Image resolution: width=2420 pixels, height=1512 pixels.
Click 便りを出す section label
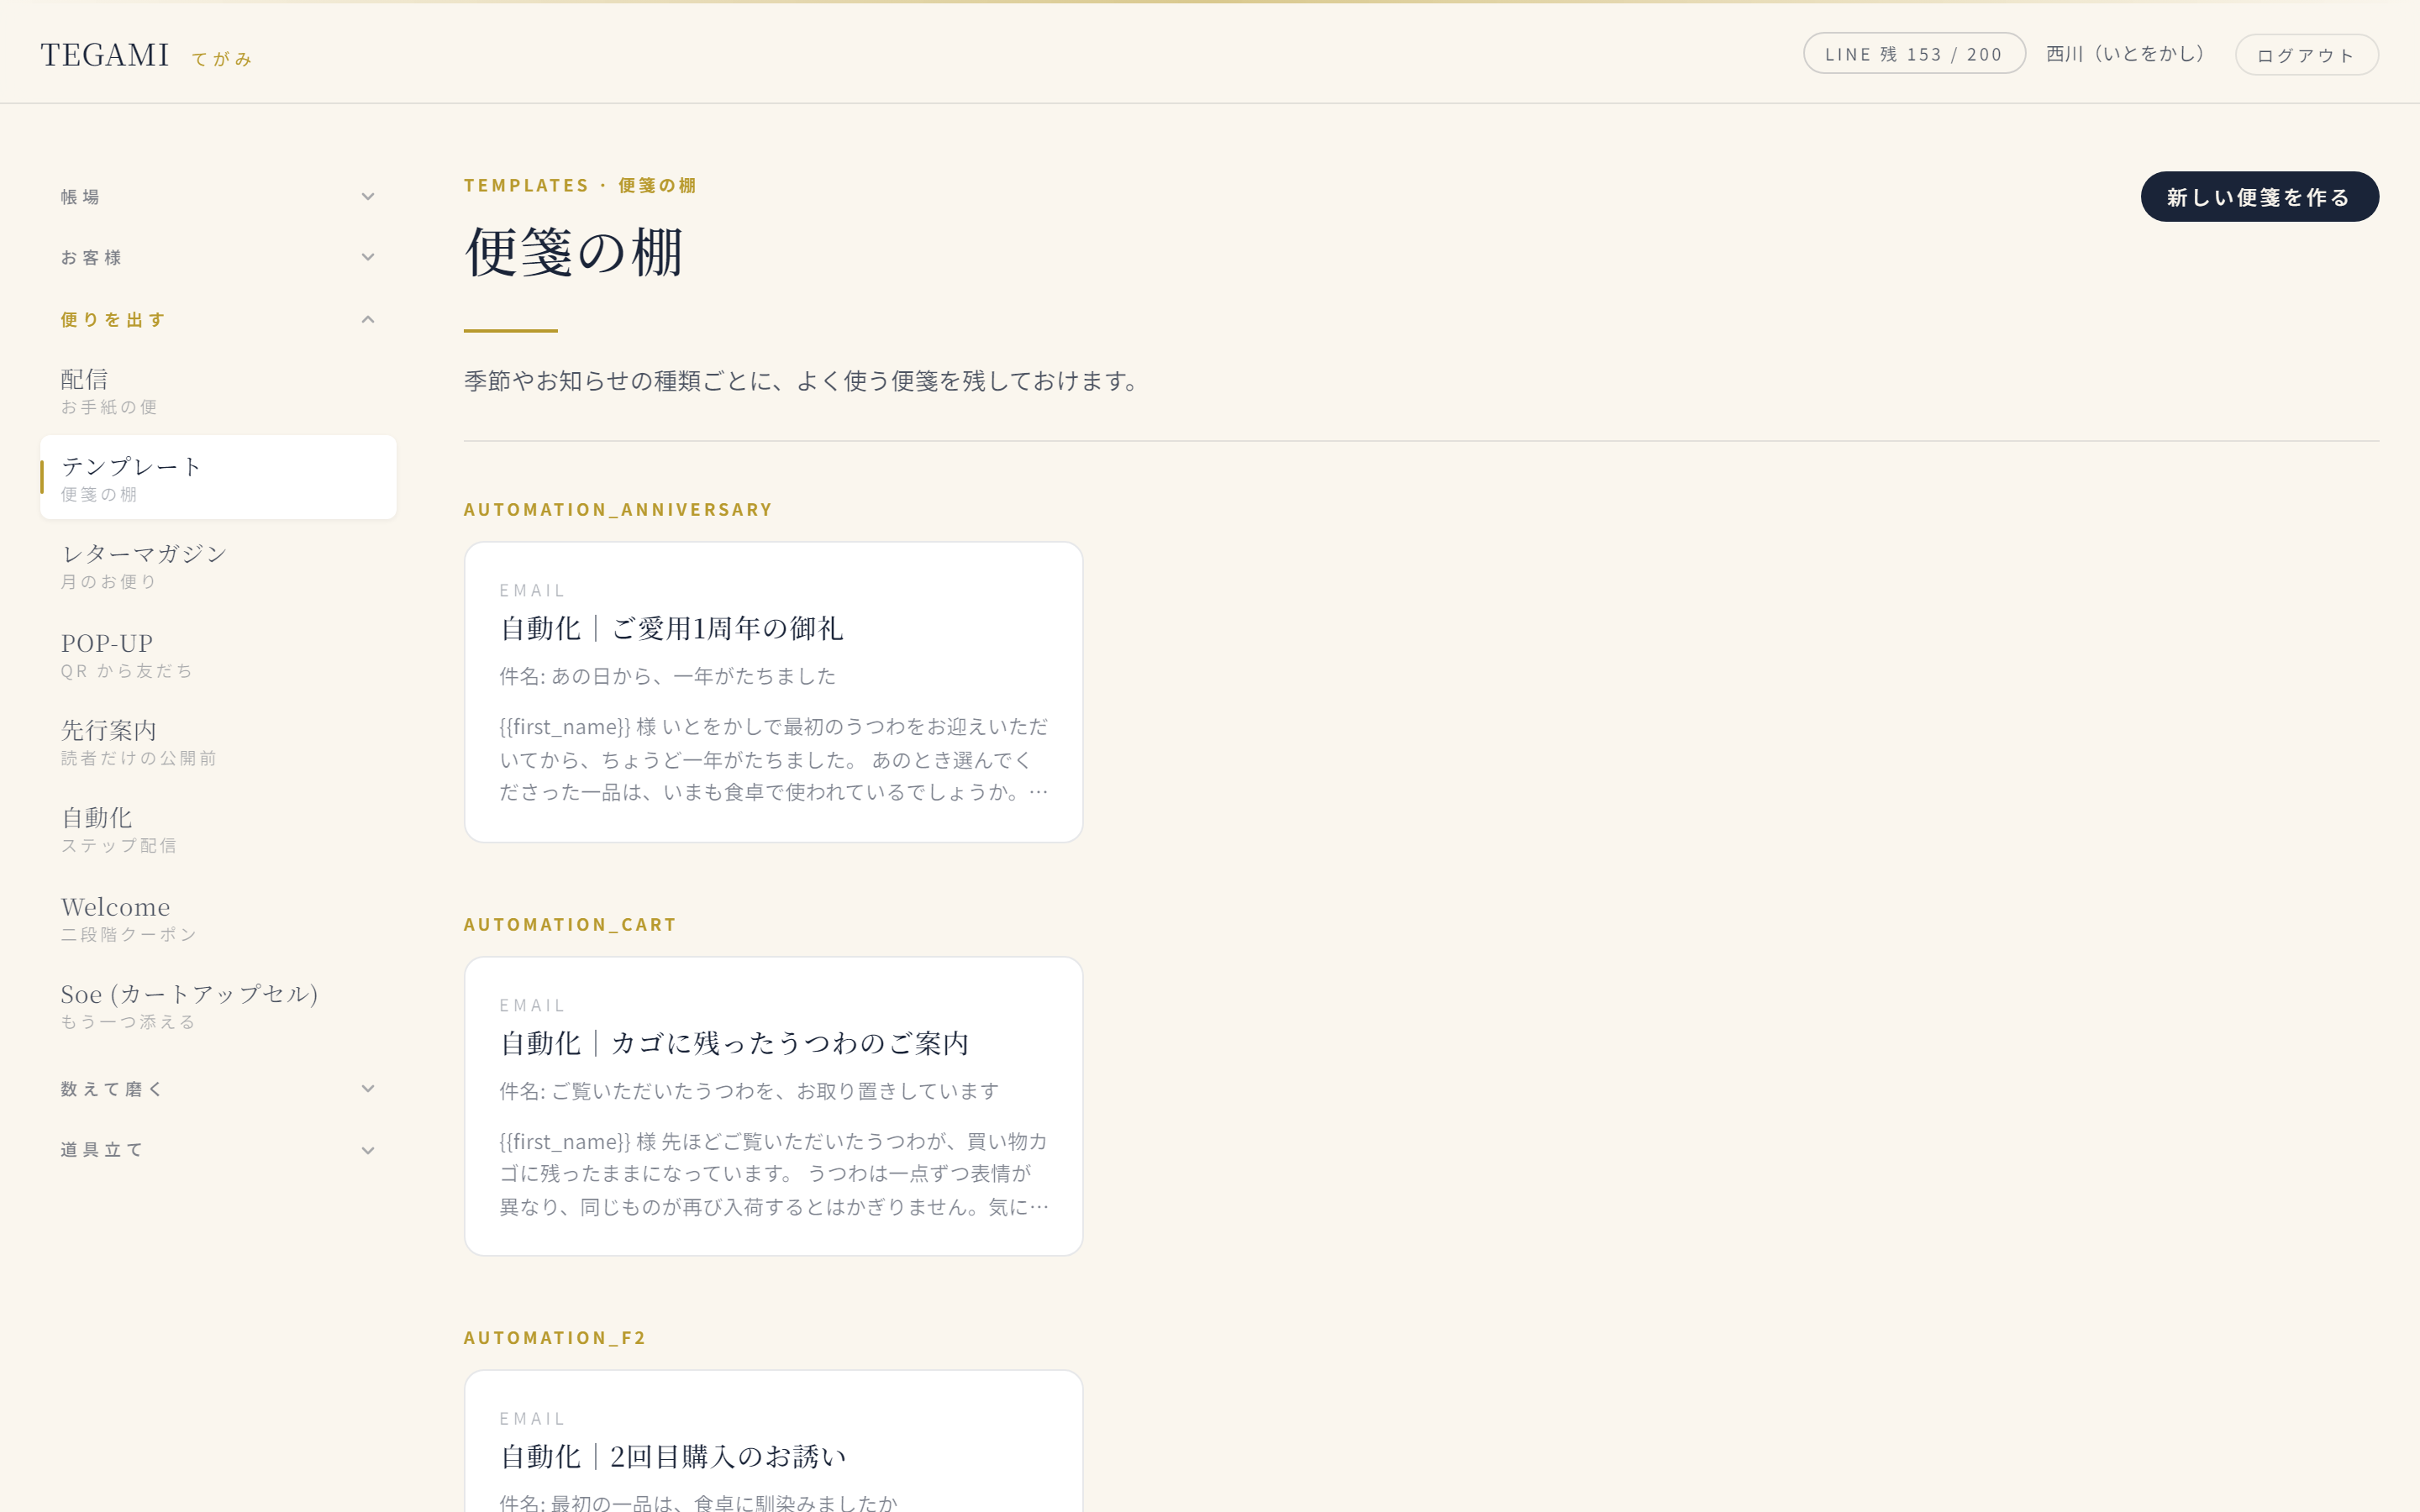113,320
